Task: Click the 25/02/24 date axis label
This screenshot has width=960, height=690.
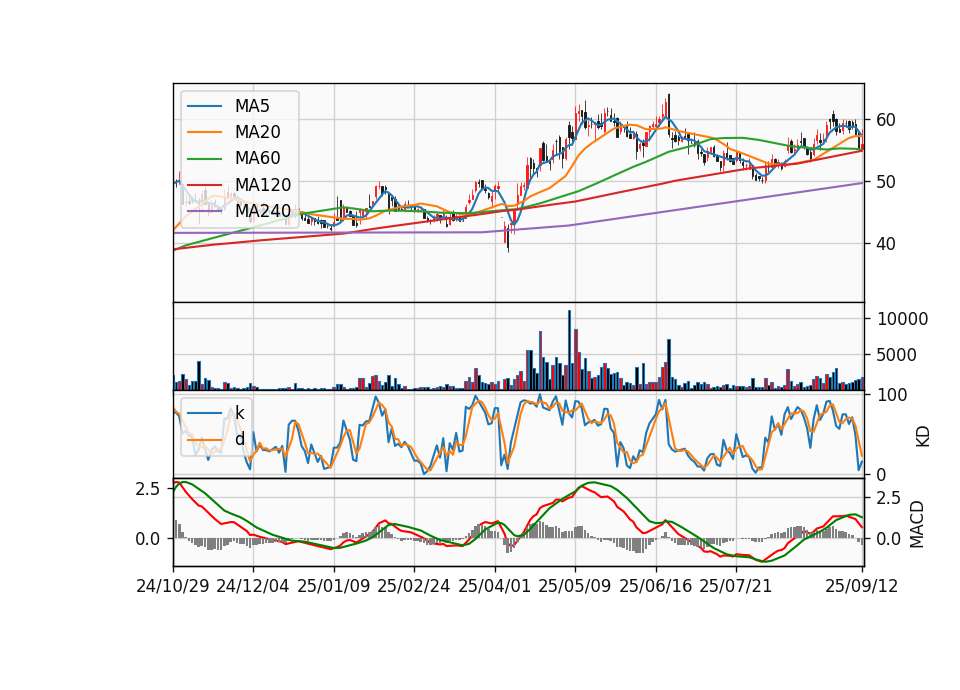Action: click(x=414, y=586)
